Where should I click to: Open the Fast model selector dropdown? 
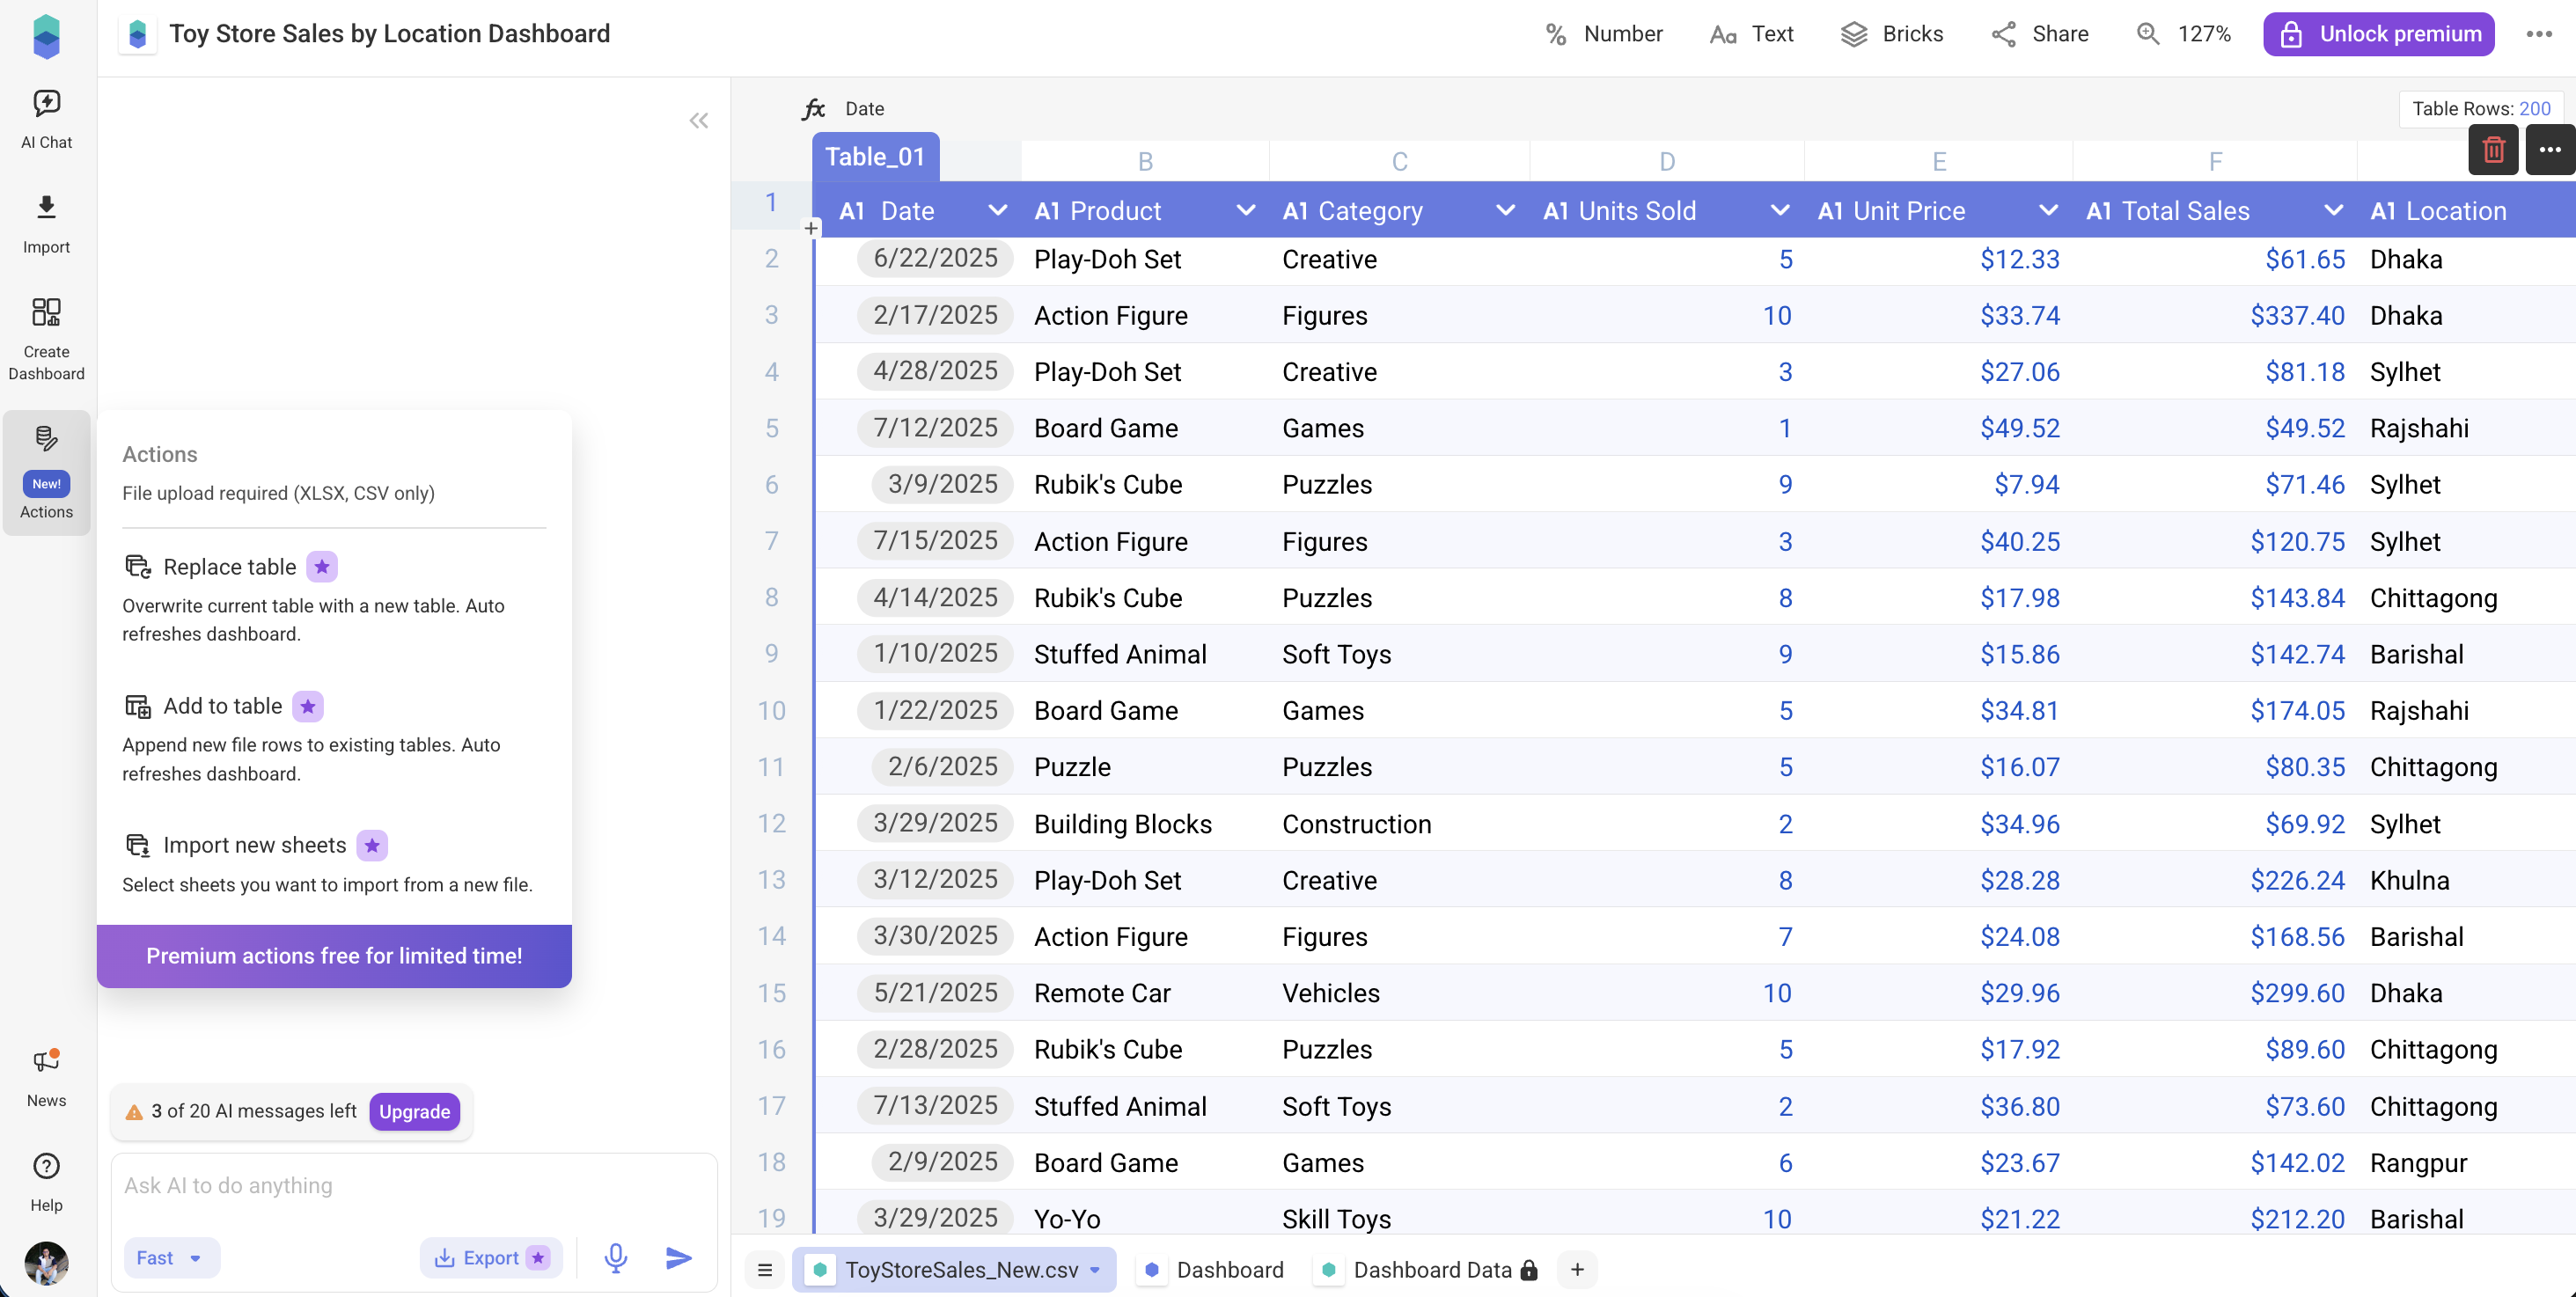coord(170,1258)
